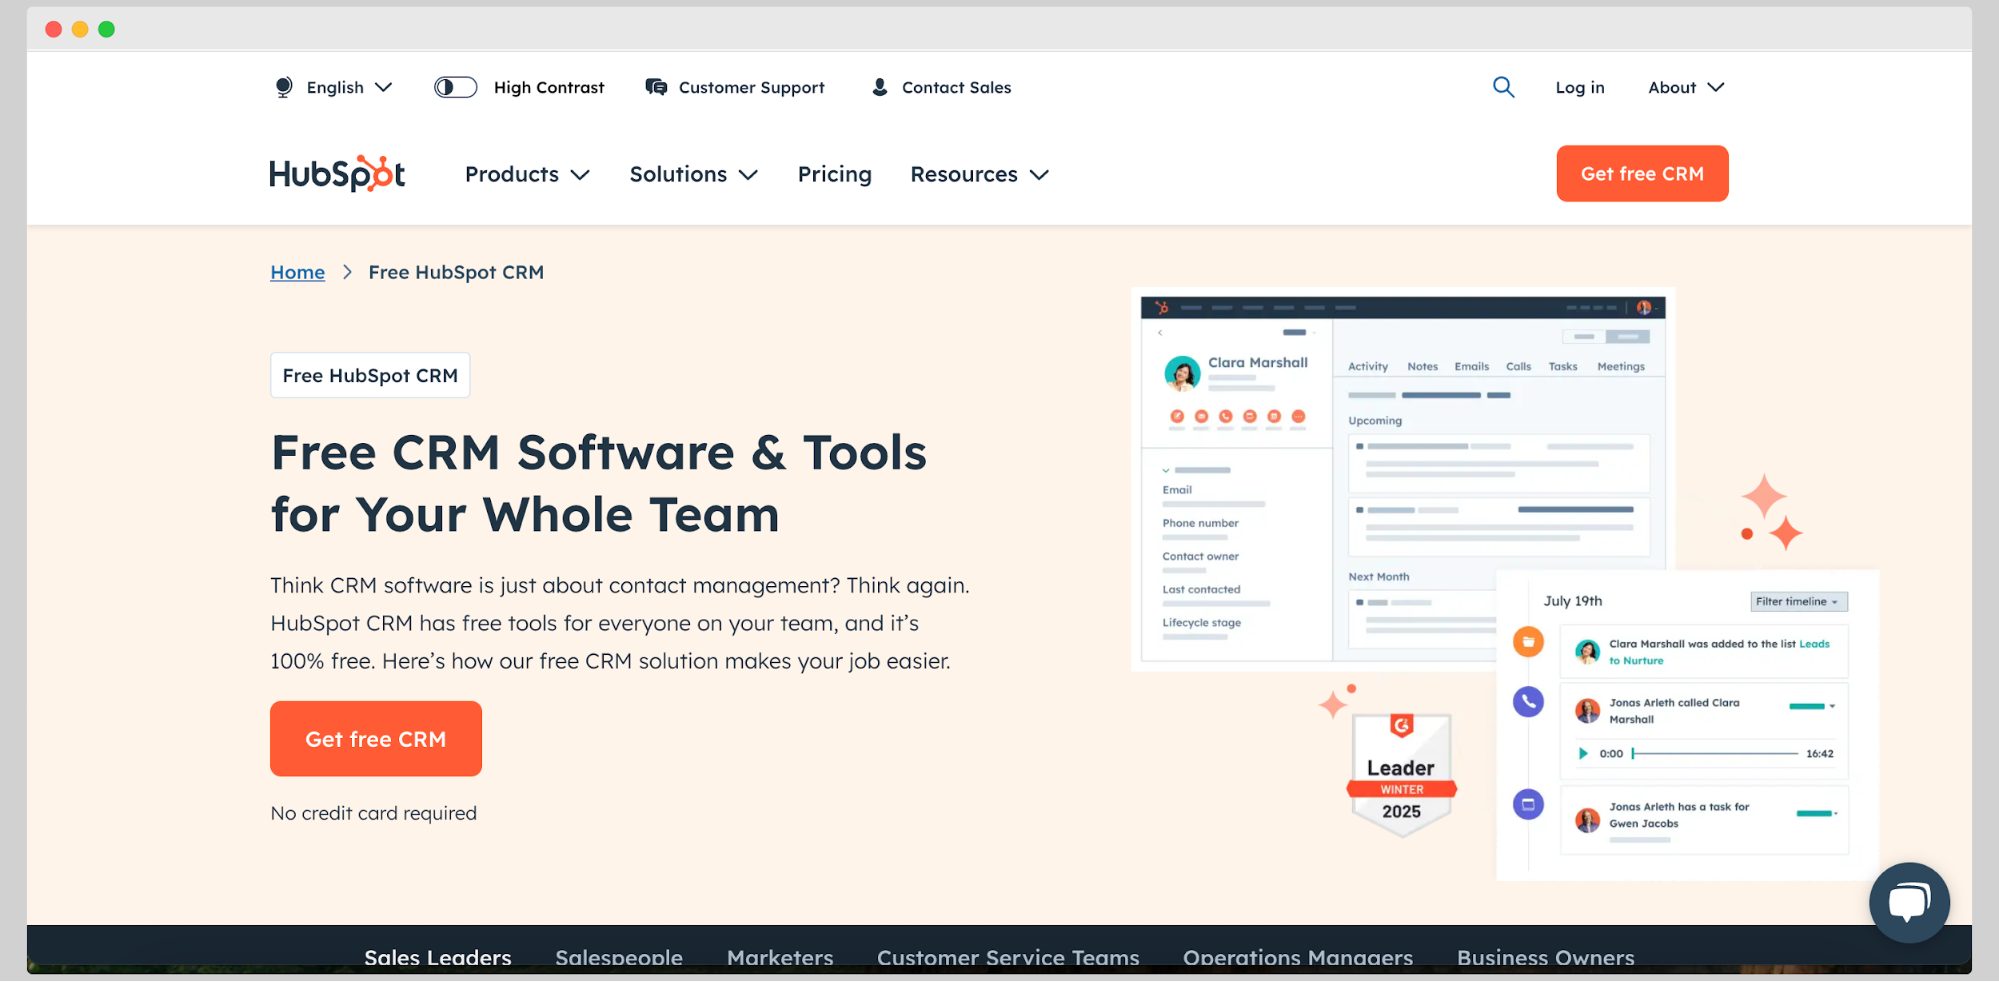Expand the About menu
Image resolution: width=1999 pixels, height=982 pixels.
(x=1686, y=87)
